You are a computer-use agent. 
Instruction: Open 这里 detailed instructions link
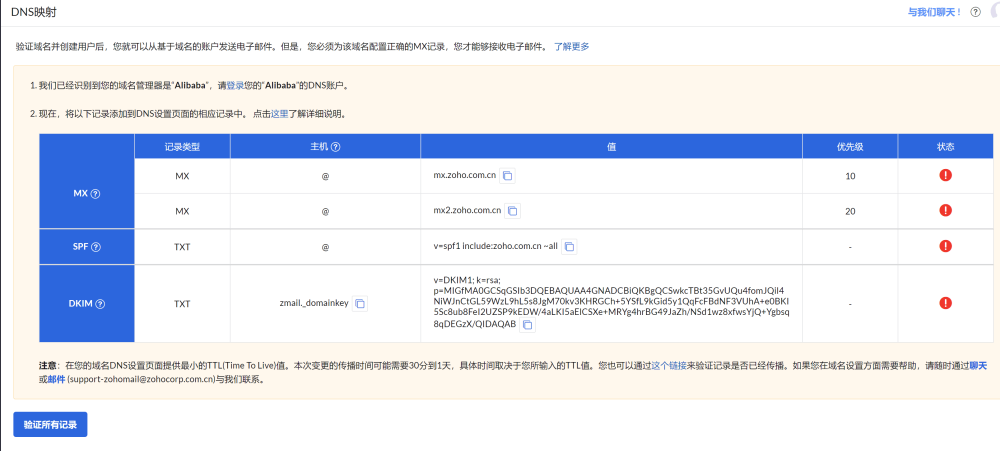point(279,115)
